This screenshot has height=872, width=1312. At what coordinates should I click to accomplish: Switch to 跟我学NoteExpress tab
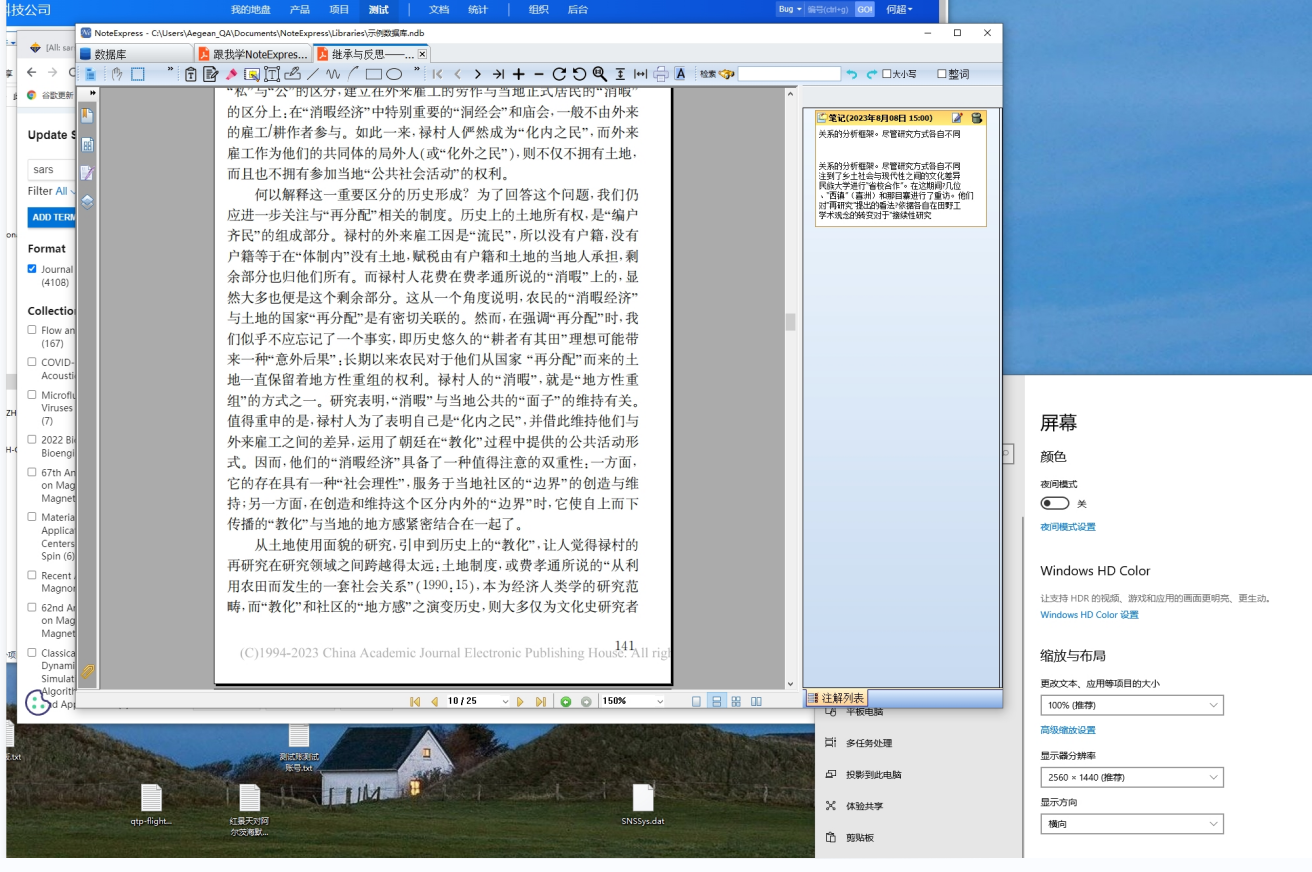coord(254,54)
